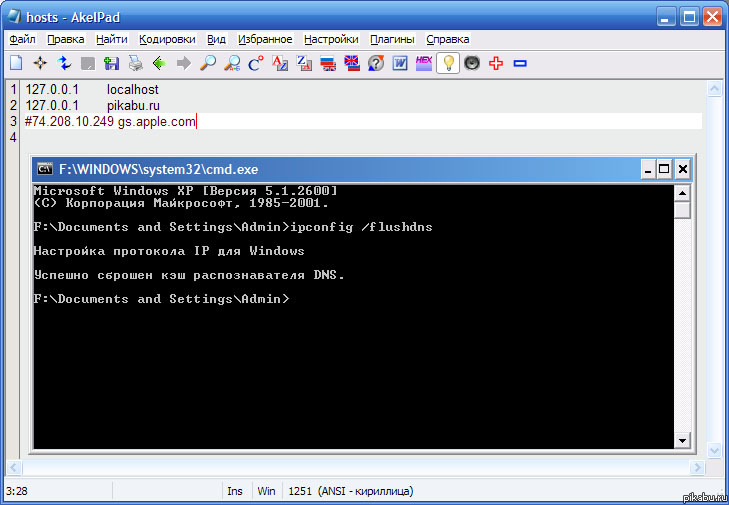729x505 pixels.
Task: Click the magnifying glass find icon
Action: click(208, 63)
